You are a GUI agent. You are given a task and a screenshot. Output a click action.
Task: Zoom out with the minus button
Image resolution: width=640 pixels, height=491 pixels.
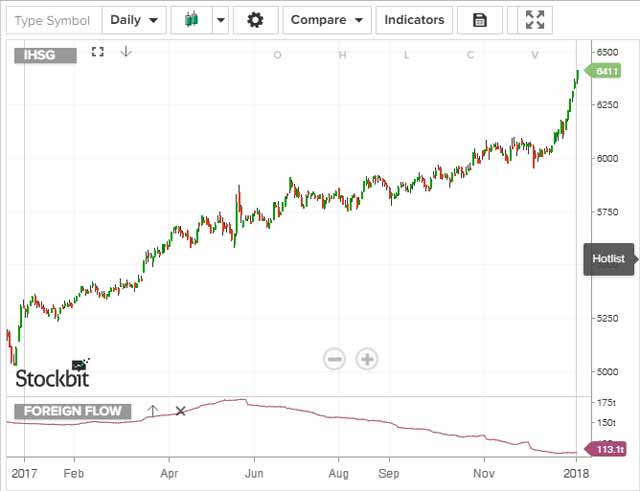click(334, 359)
